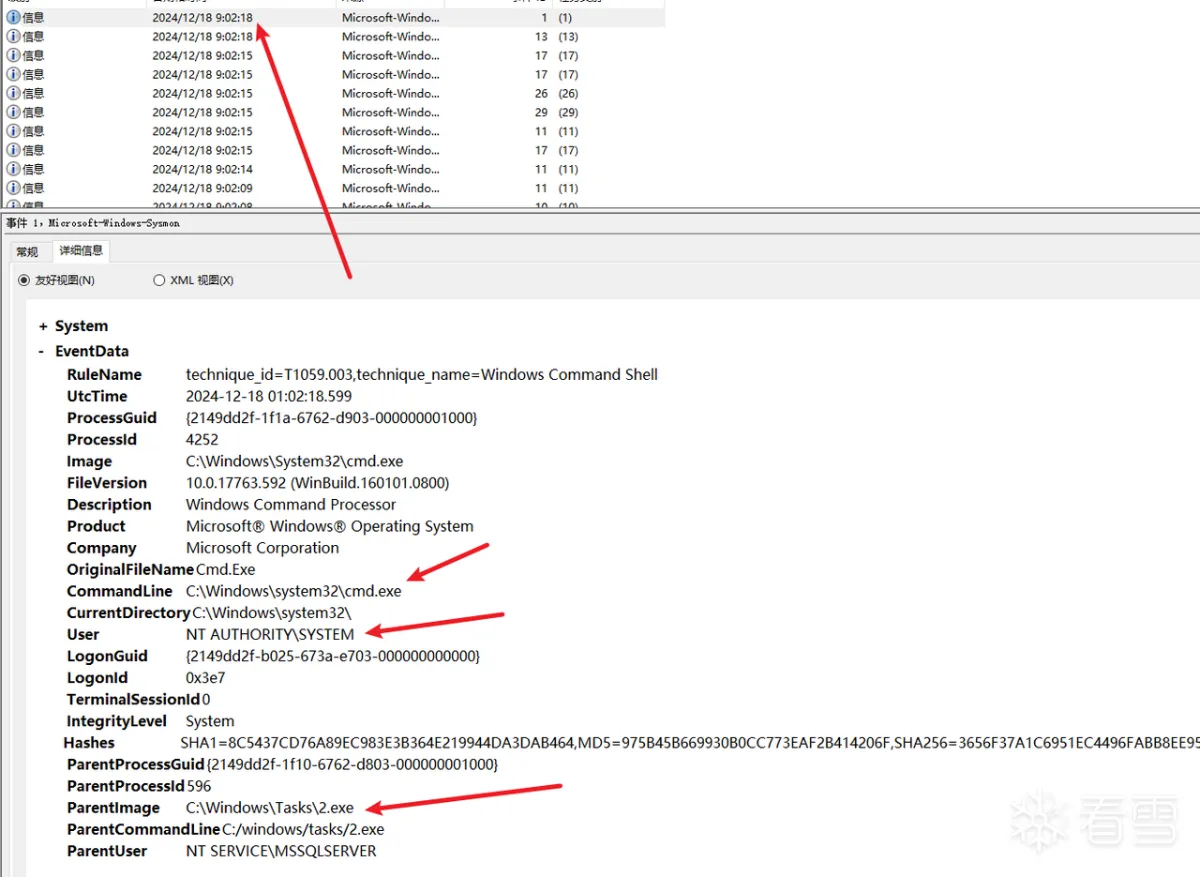The image size is (1200, 877).
Task: Click the Hashes value starting SHA1=8C5437
Action: tap(690, 743)
